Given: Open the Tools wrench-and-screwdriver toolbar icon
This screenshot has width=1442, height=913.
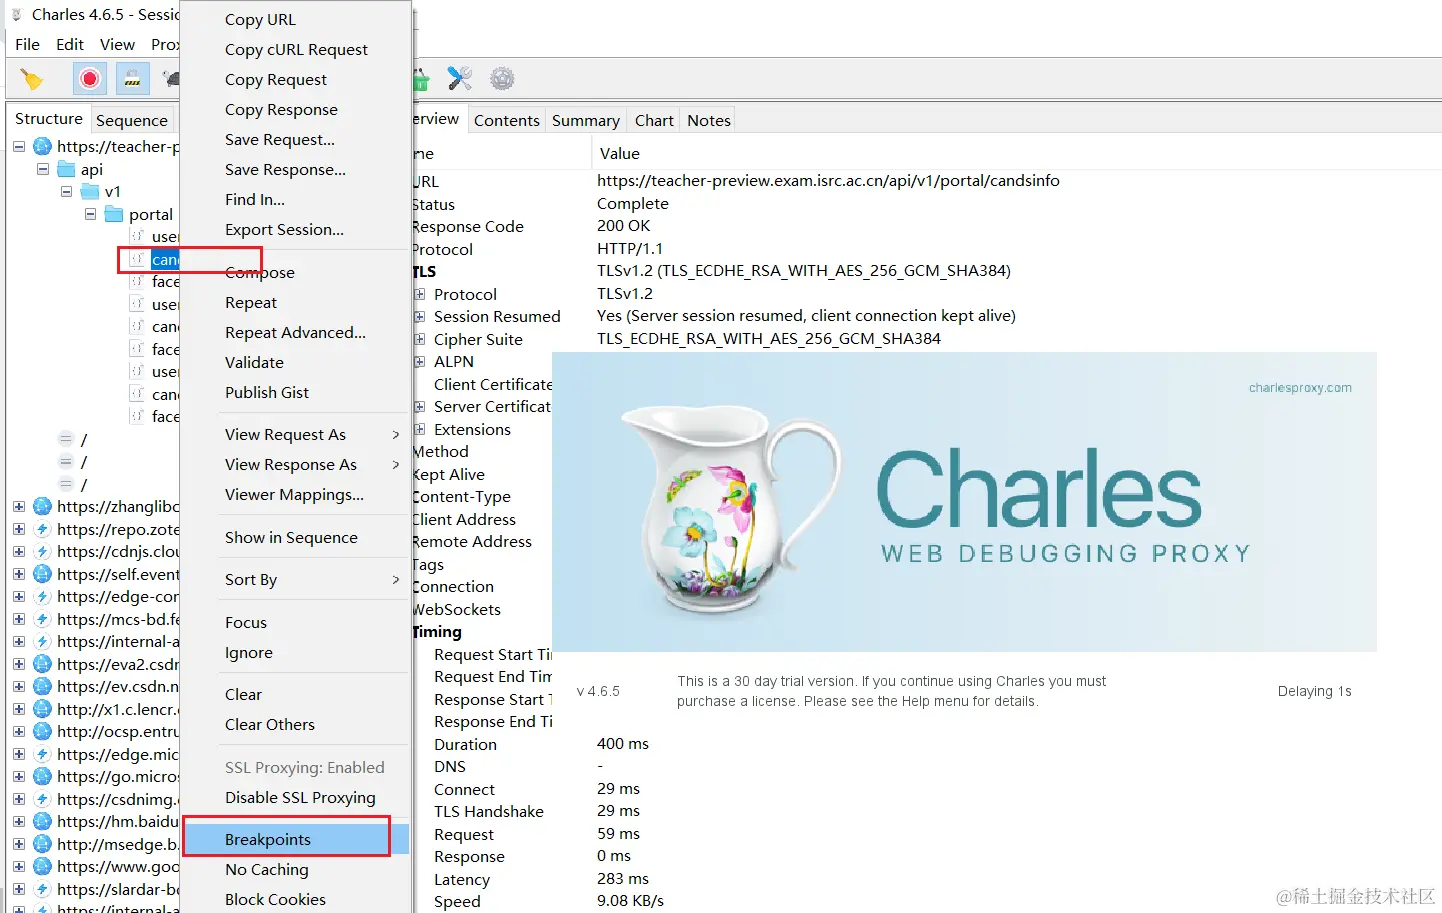Looking at the screenshot, I should coord(460,78).
